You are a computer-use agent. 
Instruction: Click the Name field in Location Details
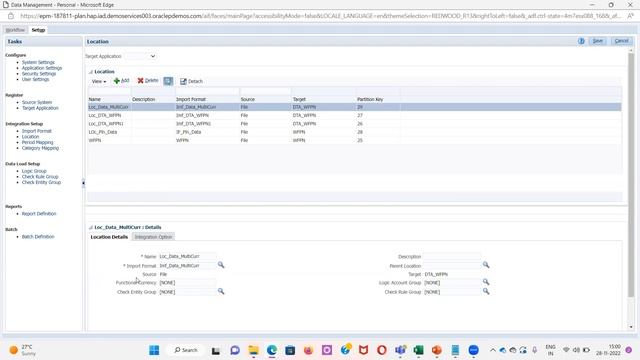click(187, 256)
